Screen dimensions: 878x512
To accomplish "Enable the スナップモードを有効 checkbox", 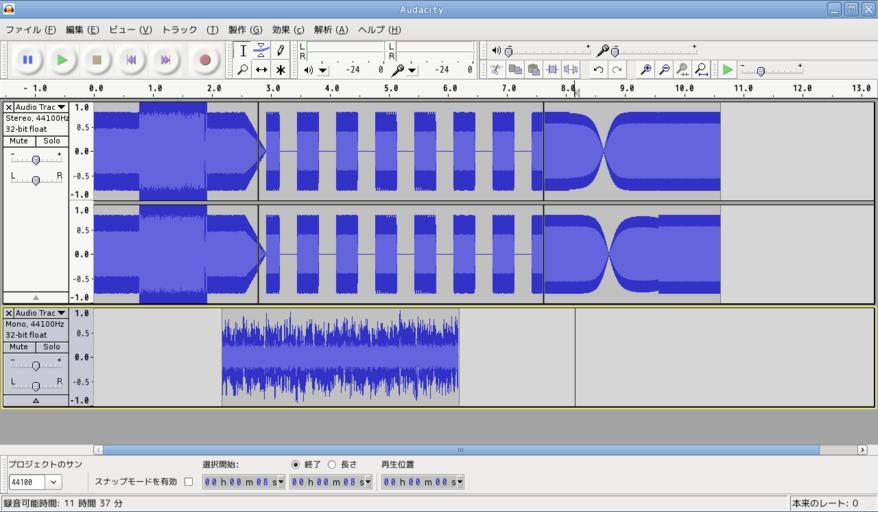I will tap(188, 482).
